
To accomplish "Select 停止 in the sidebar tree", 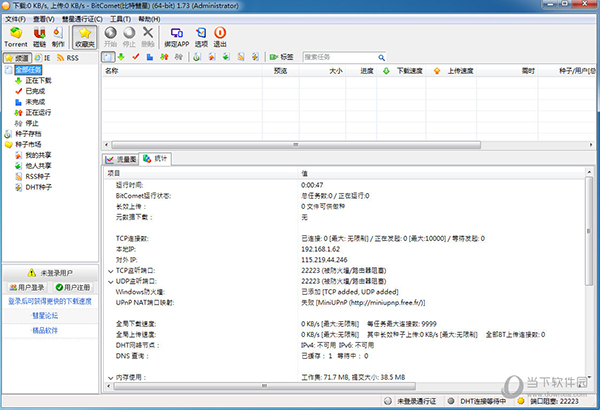I will (32, 123).
